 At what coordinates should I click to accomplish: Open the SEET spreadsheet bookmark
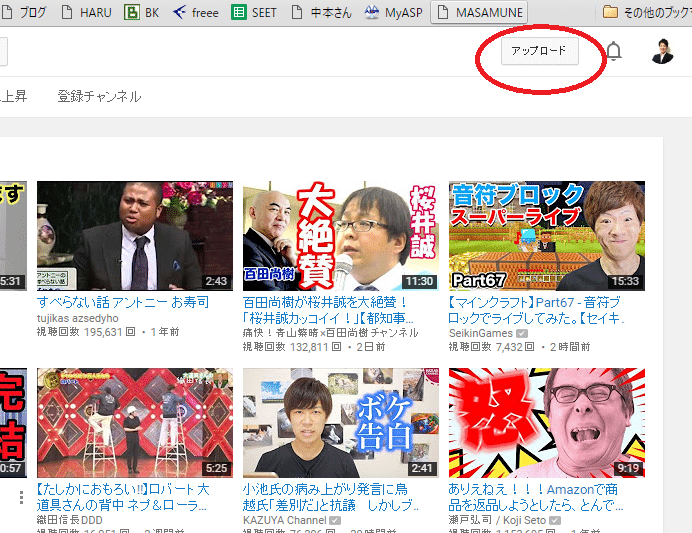tap(254, 12)
